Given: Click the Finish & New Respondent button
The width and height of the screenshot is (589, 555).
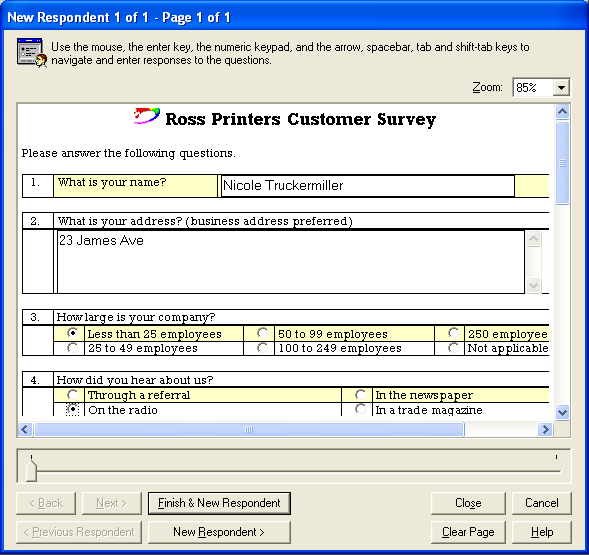Looking at the screenshot, I should [x=219, y=503].
